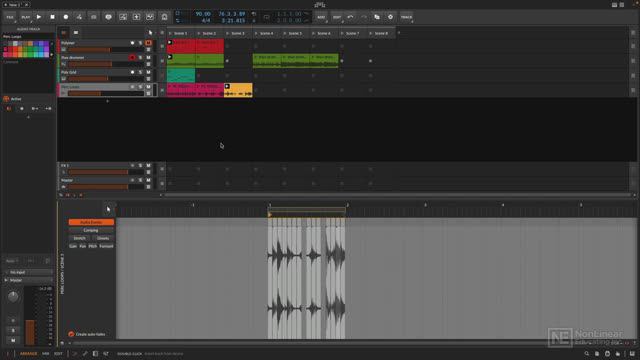Click the Undo arrow icon
The height and width of the screenshot is (360, 640).
(350, 17)
